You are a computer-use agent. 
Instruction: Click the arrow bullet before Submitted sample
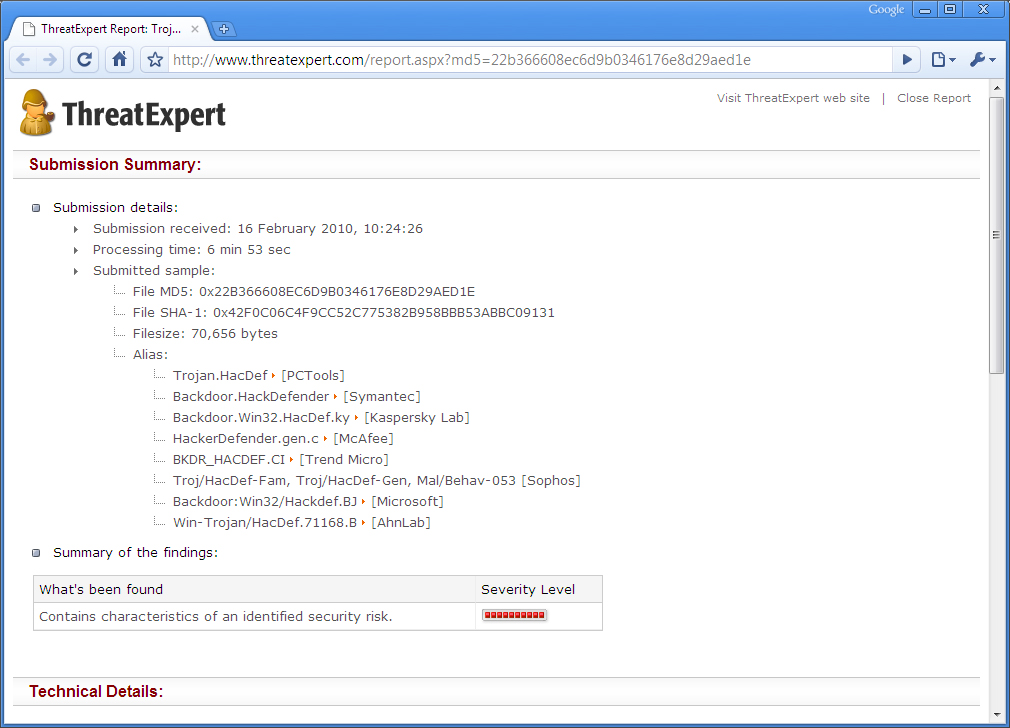tap(76, 272)
